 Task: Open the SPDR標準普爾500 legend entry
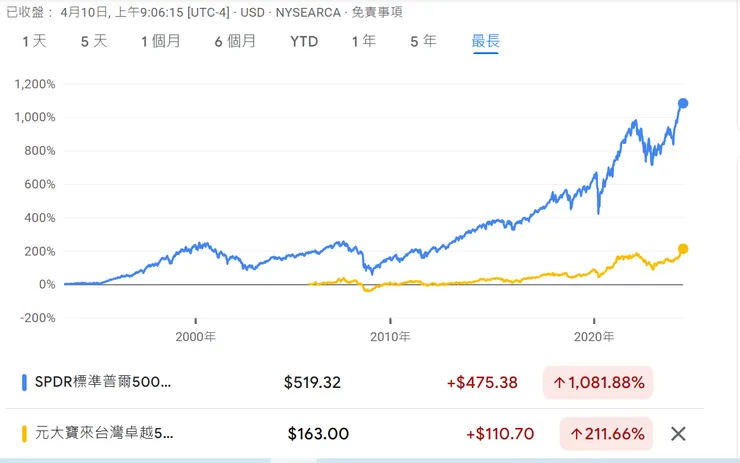pyautogui.click(x=103, y=382)
